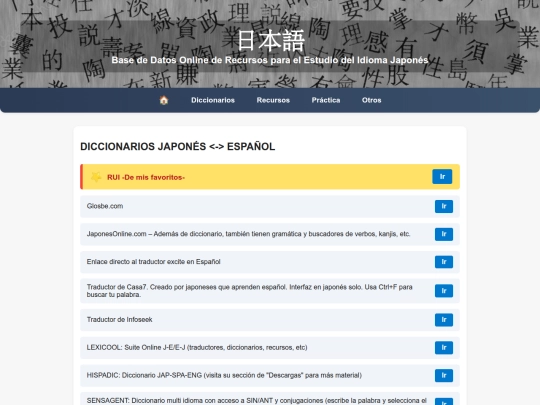Click the JaponesOnline.com description text
540x405 pixels.
[248, 234]
